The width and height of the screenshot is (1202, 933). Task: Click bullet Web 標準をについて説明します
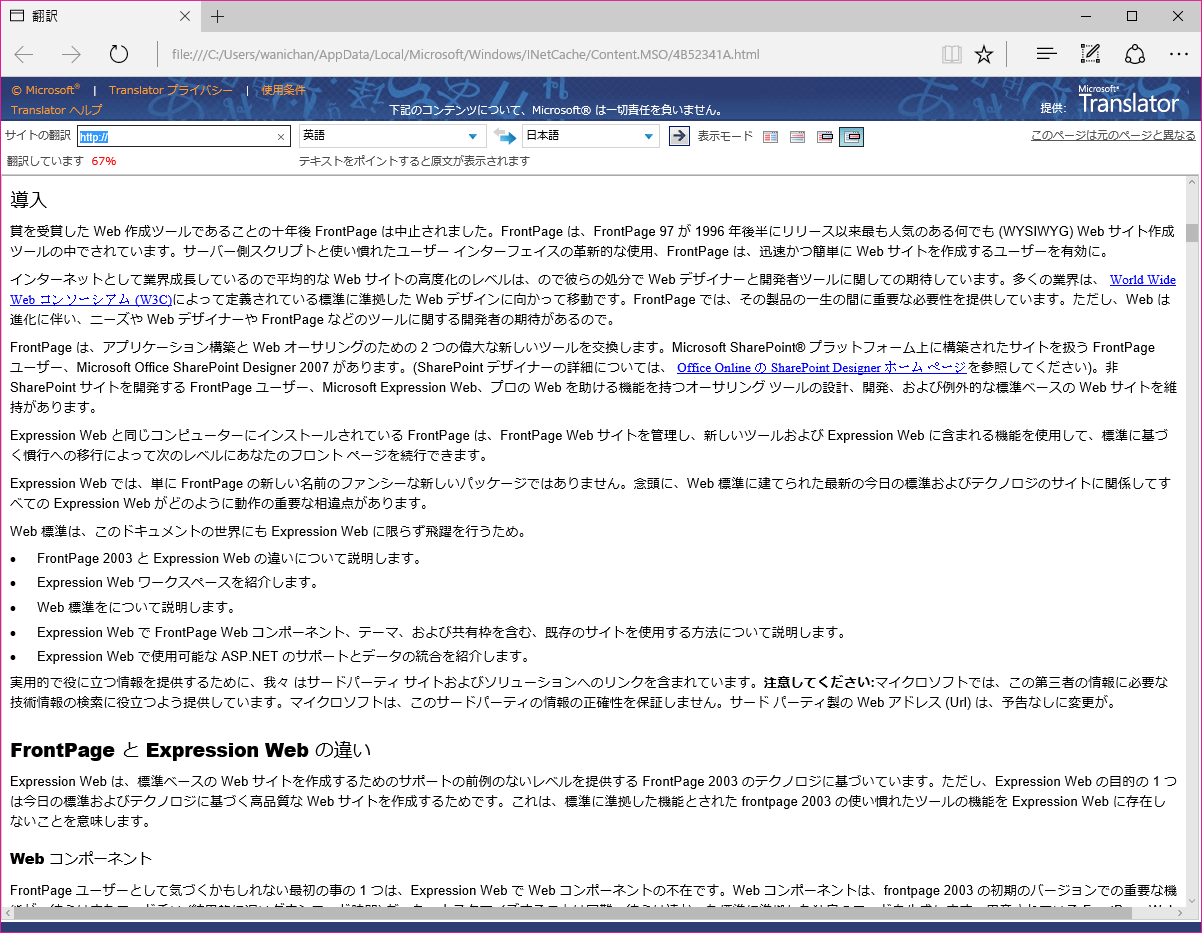click(136, 607)
